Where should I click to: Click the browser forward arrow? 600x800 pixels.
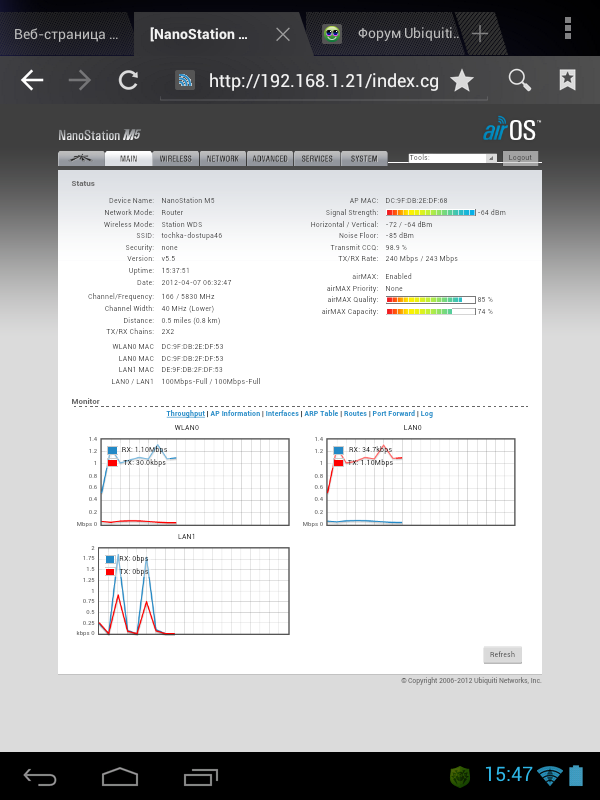(x=80, y=80)
